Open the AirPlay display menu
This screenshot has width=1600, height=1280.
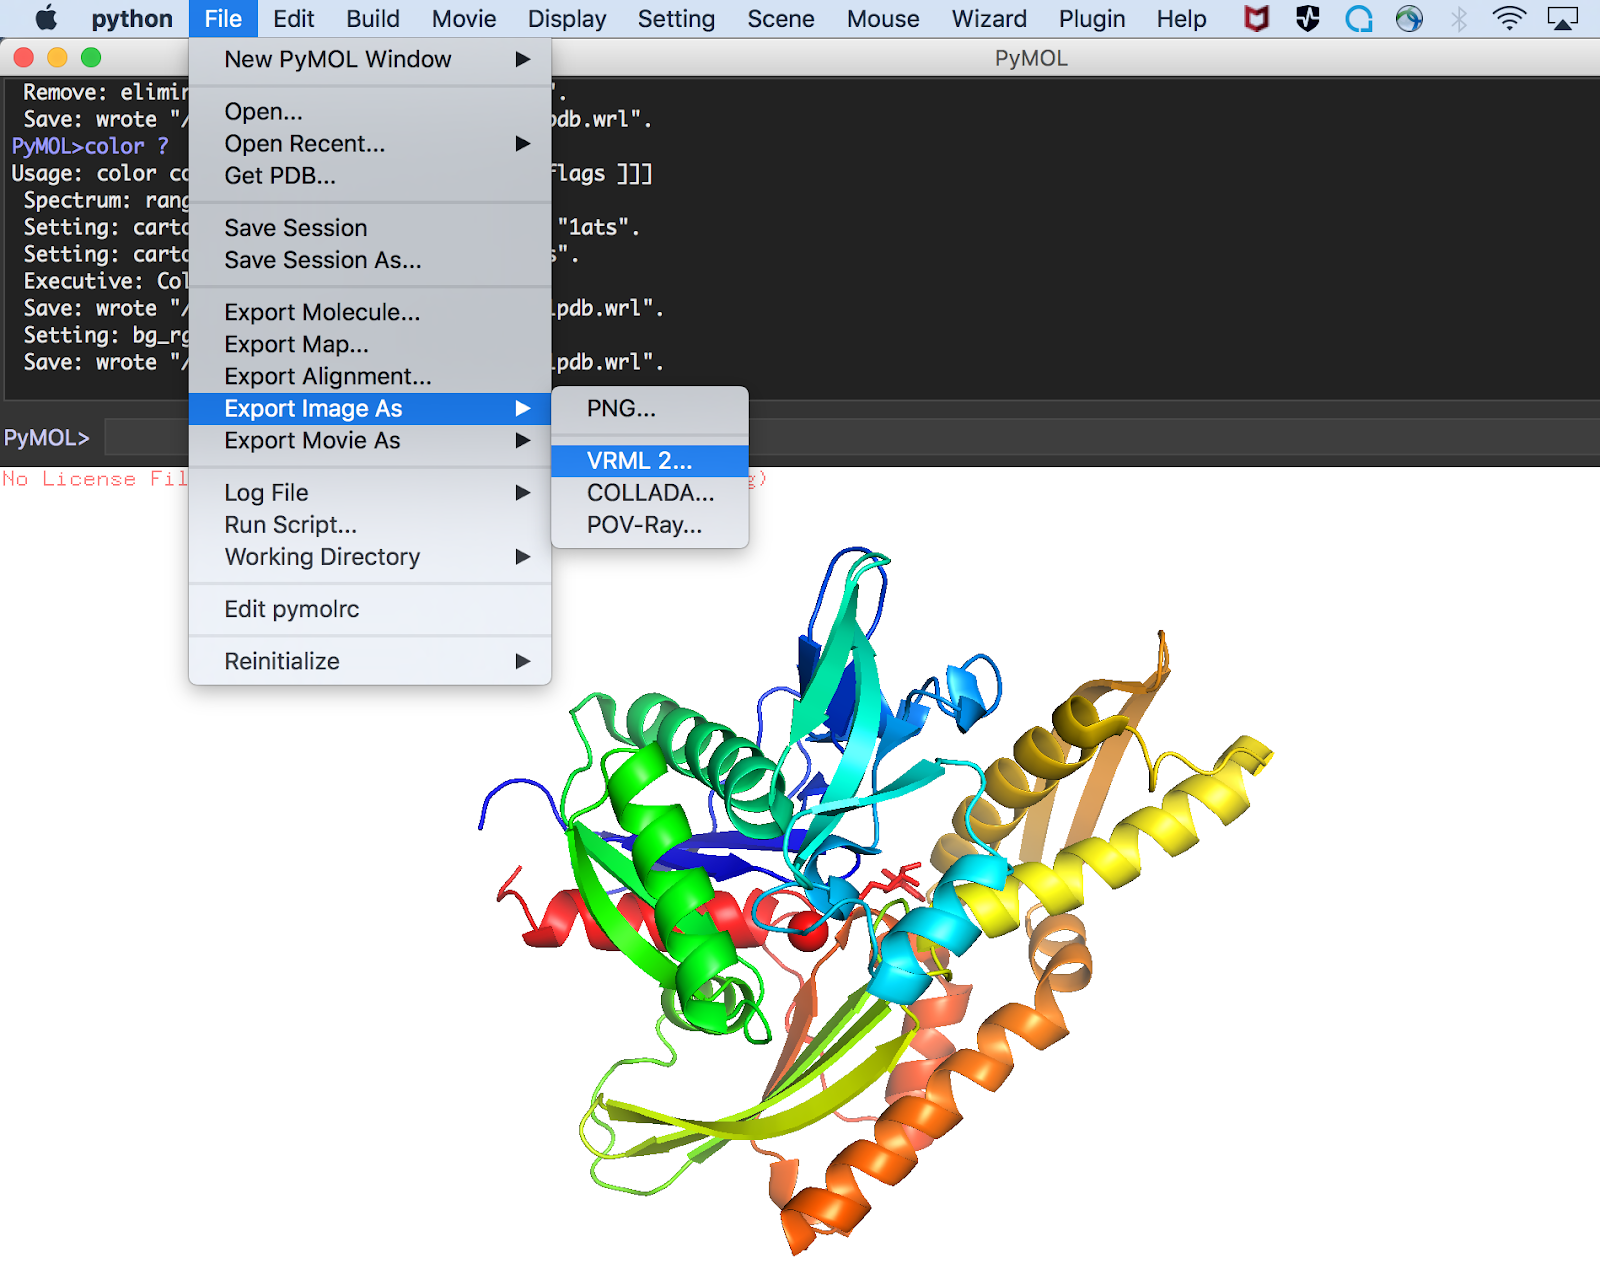(1562, 19)
